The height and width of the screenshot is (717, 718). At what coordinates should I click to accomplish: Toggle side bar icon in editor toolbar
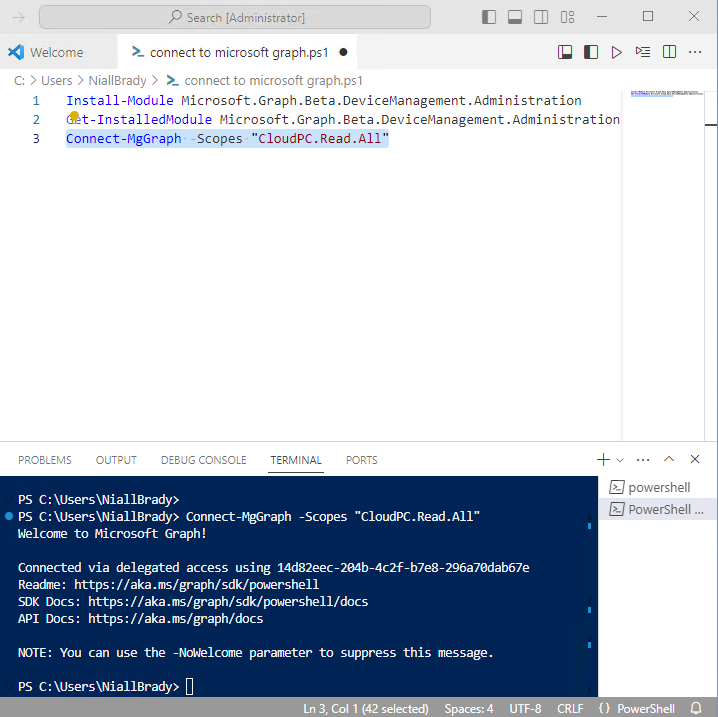click(x=591, y=52)
